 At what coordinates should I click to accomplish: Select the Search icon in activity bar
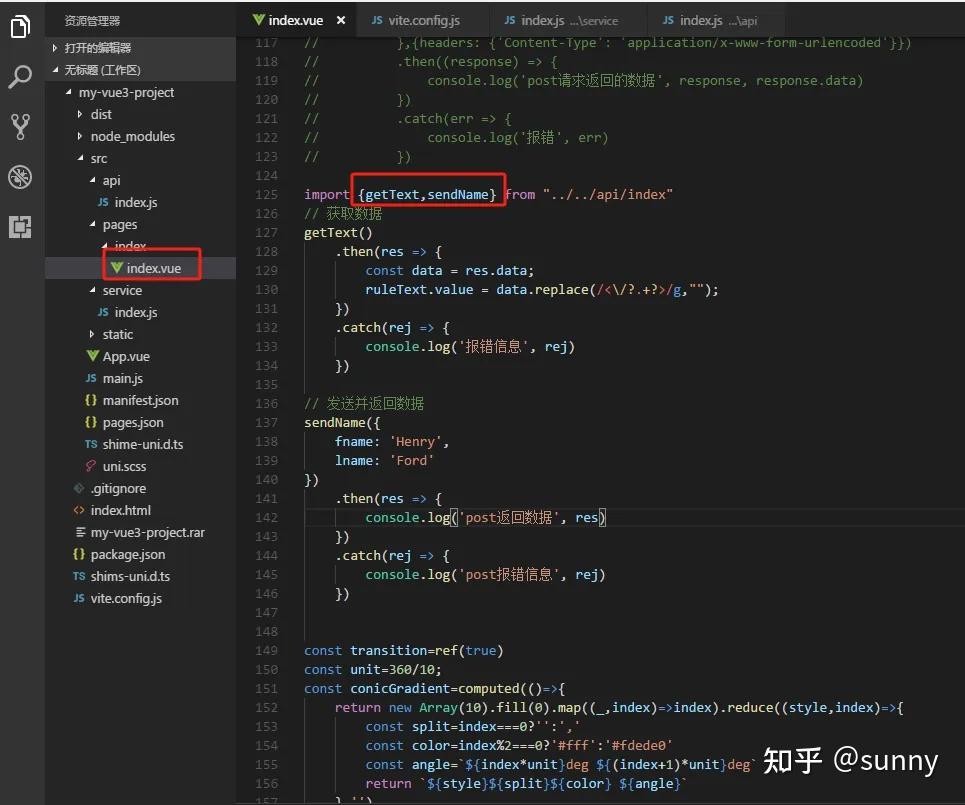(20, 76)
